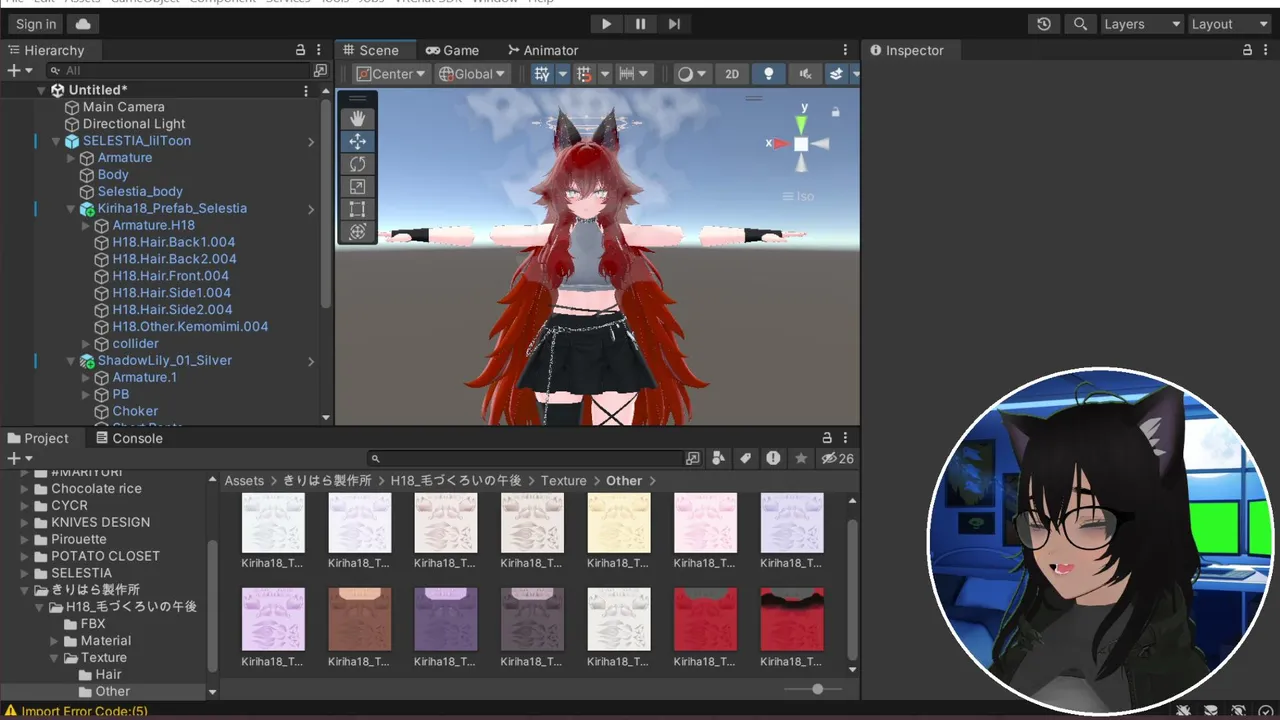This screenshot has height=720, width=1280.
Task: Switch to the Console tab
Action: pos(129,438)
